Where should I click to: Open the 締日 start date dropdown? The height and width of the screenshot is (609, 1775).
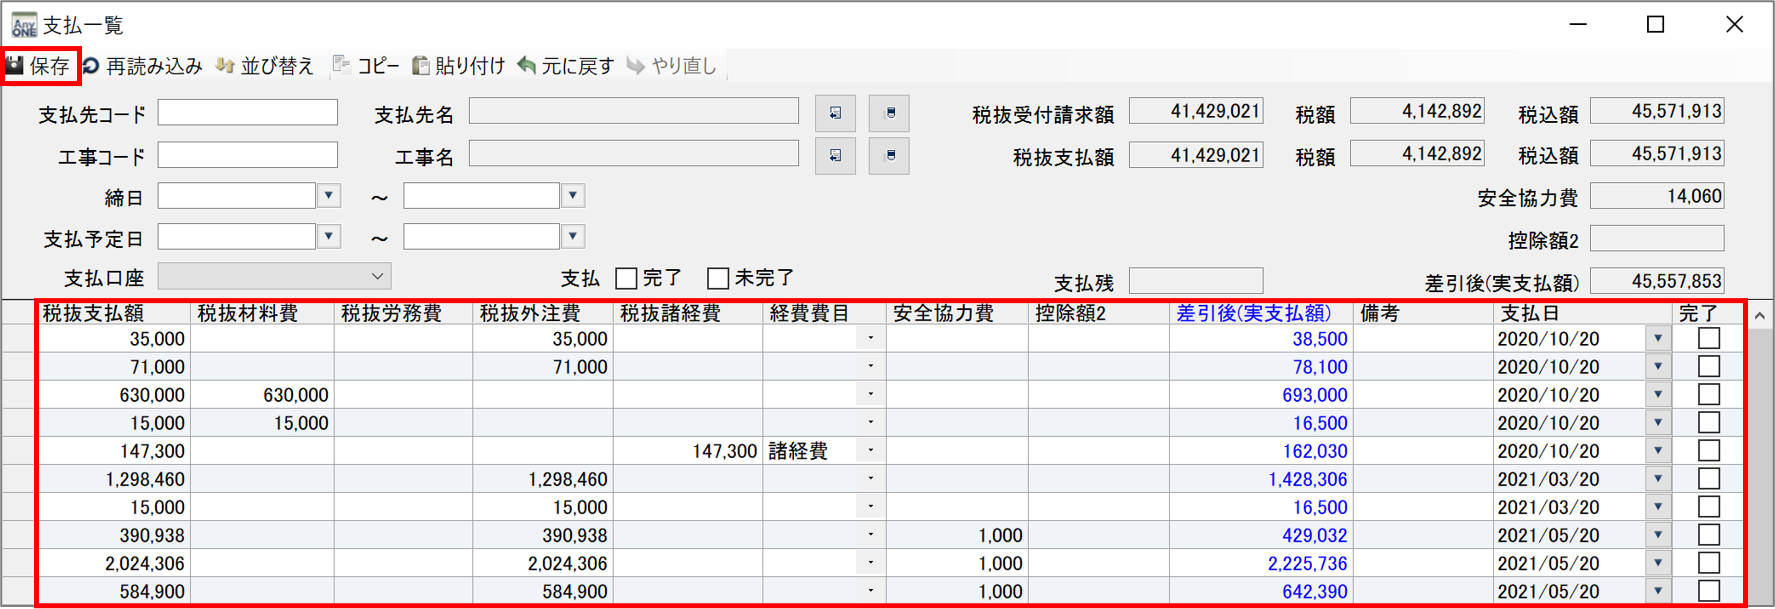[329, 196]
